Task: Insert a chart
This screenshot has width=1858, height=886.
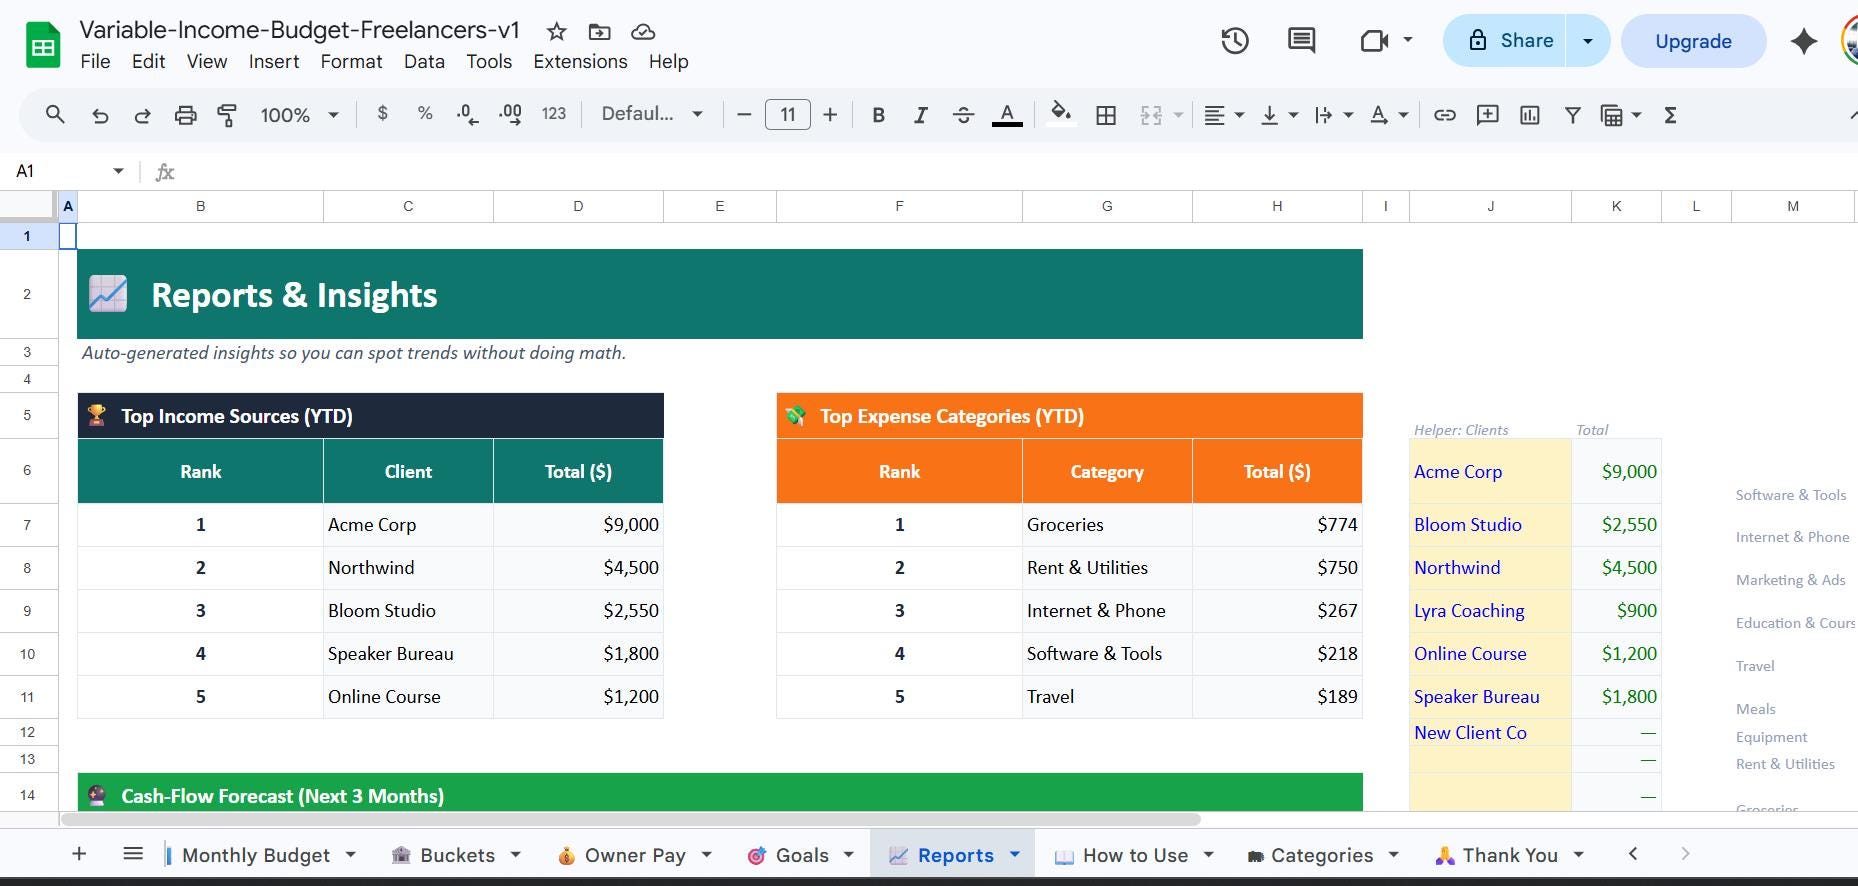Action: point(1530,115)
